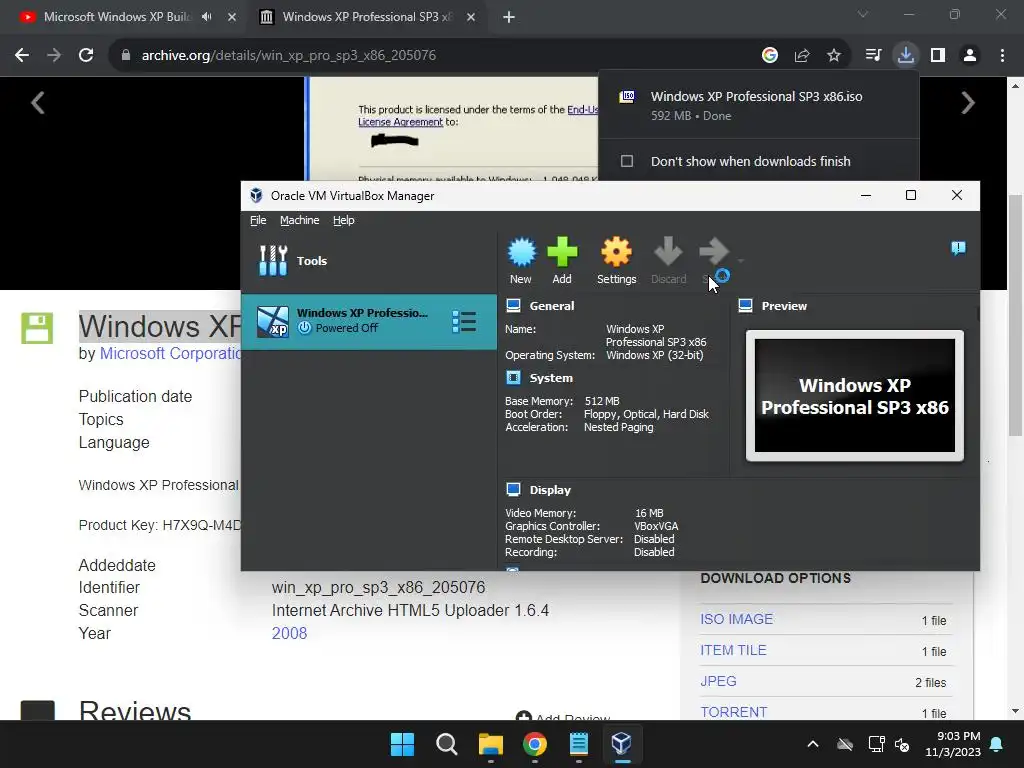Image resolution: width=1024 pixels, height=768 pixels.
Task: Click the VM preview thumbnail
Action: coord(855,396)
